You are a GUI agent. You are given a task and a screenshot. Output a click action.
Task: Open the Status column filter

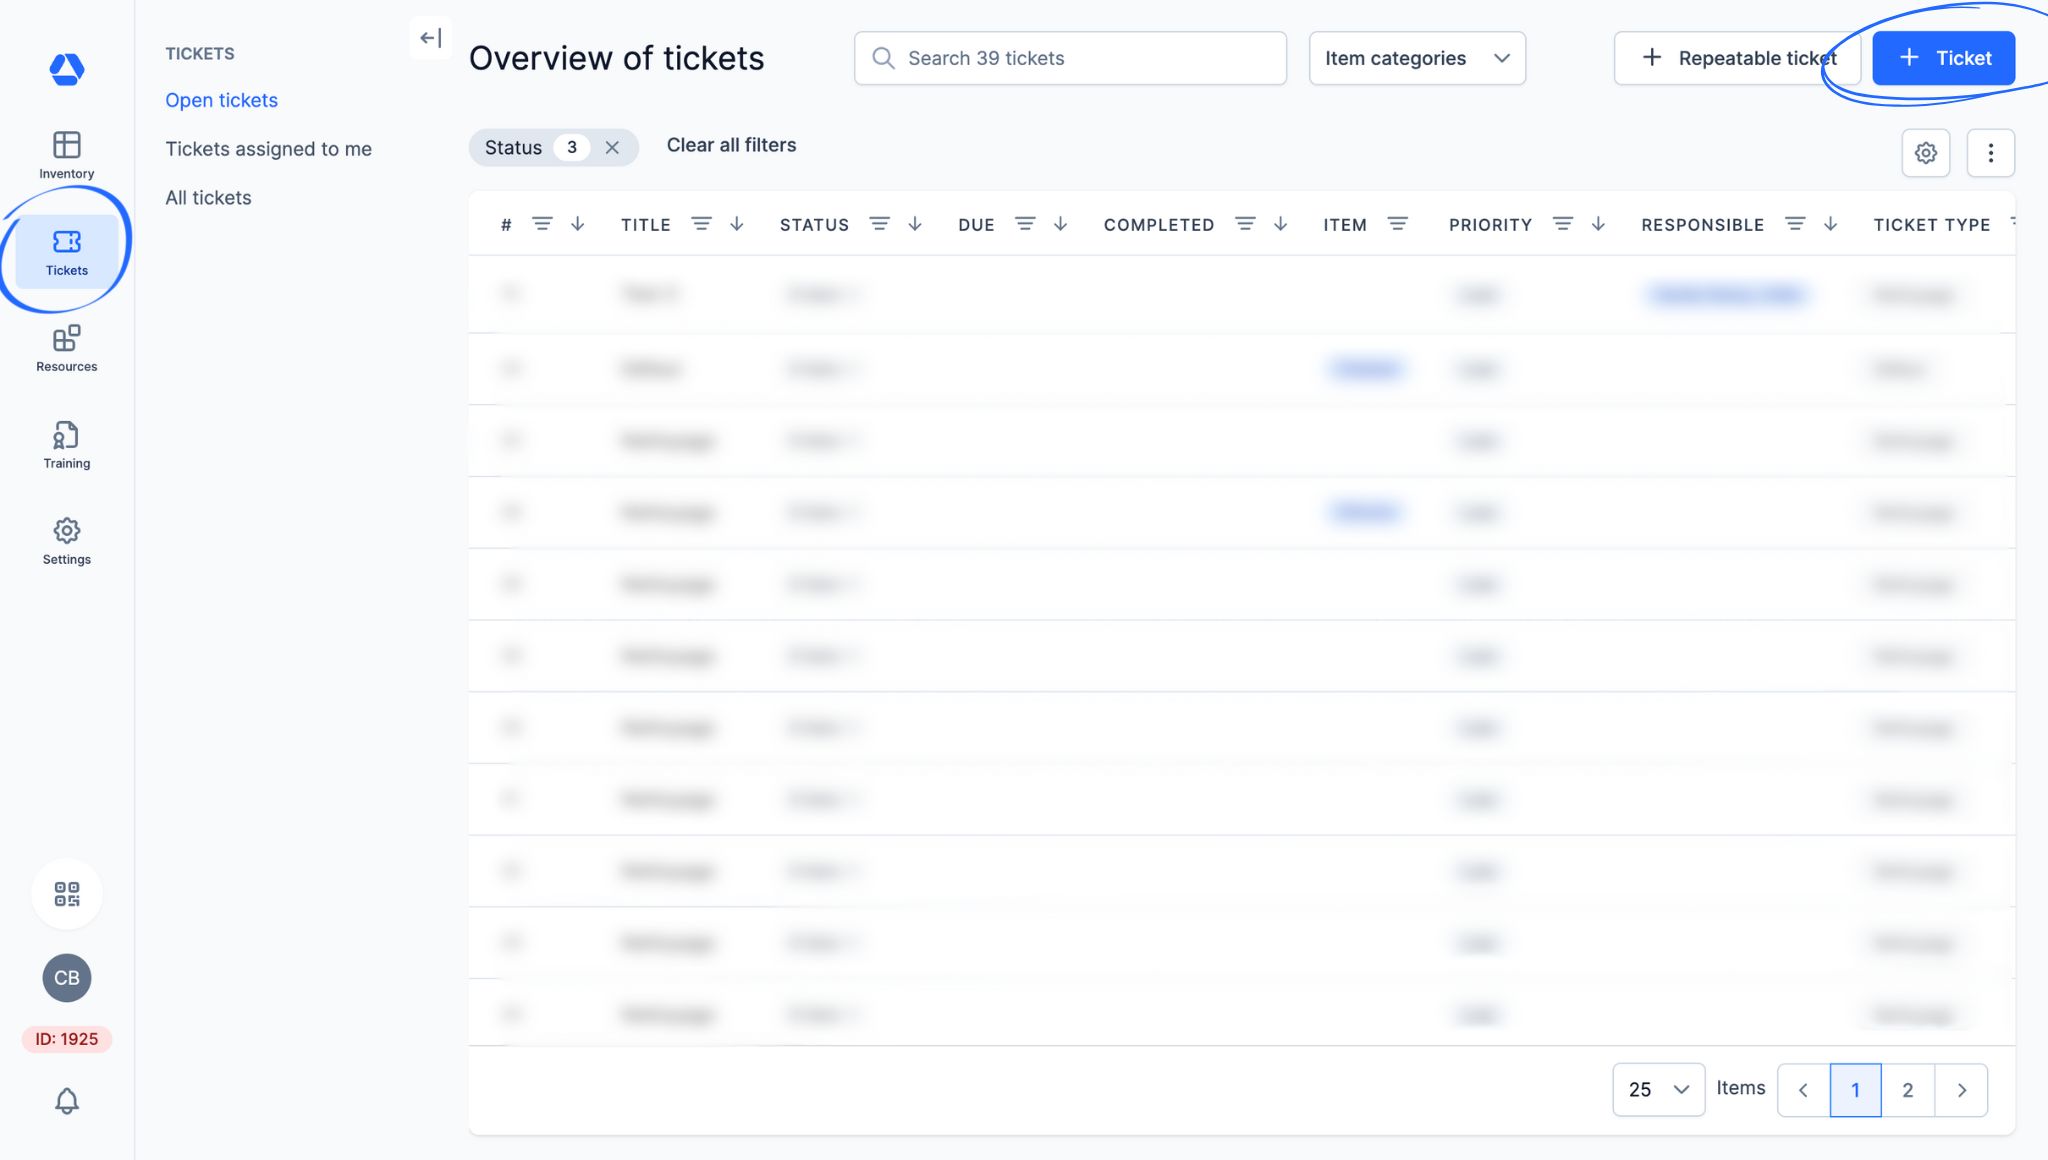coord(879,224)
